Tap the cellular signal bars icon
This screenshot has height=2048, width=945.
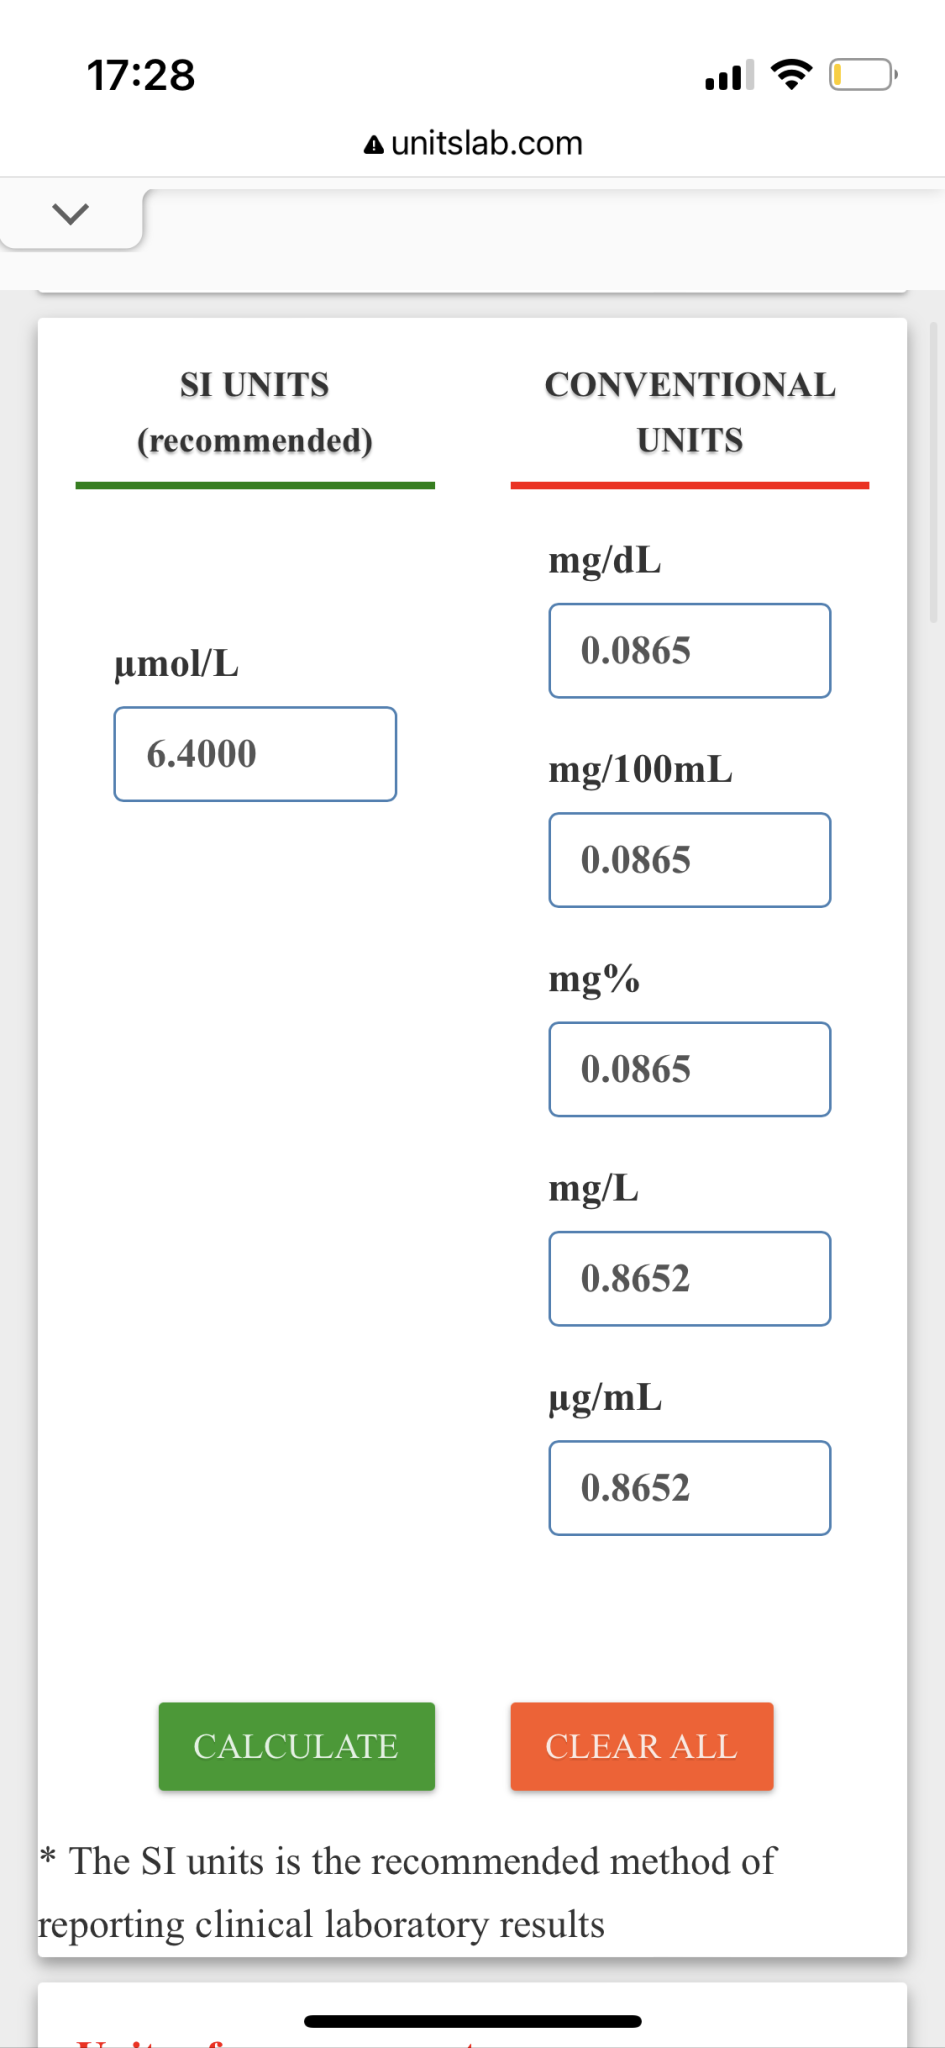729,76
